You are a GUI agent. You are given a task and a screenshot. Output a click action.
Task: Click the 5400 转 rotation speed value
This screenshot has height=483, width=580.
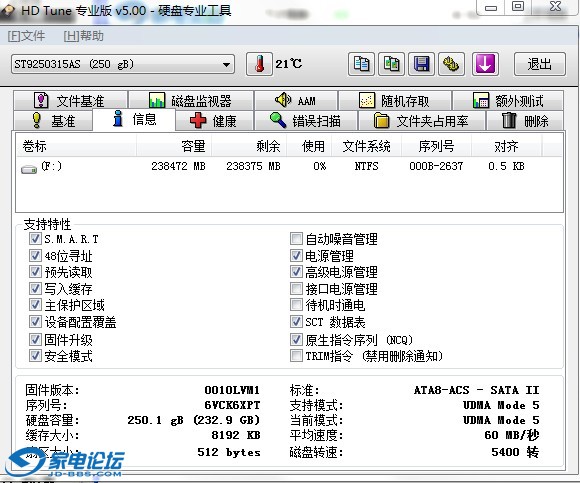[x=515, y=452]
